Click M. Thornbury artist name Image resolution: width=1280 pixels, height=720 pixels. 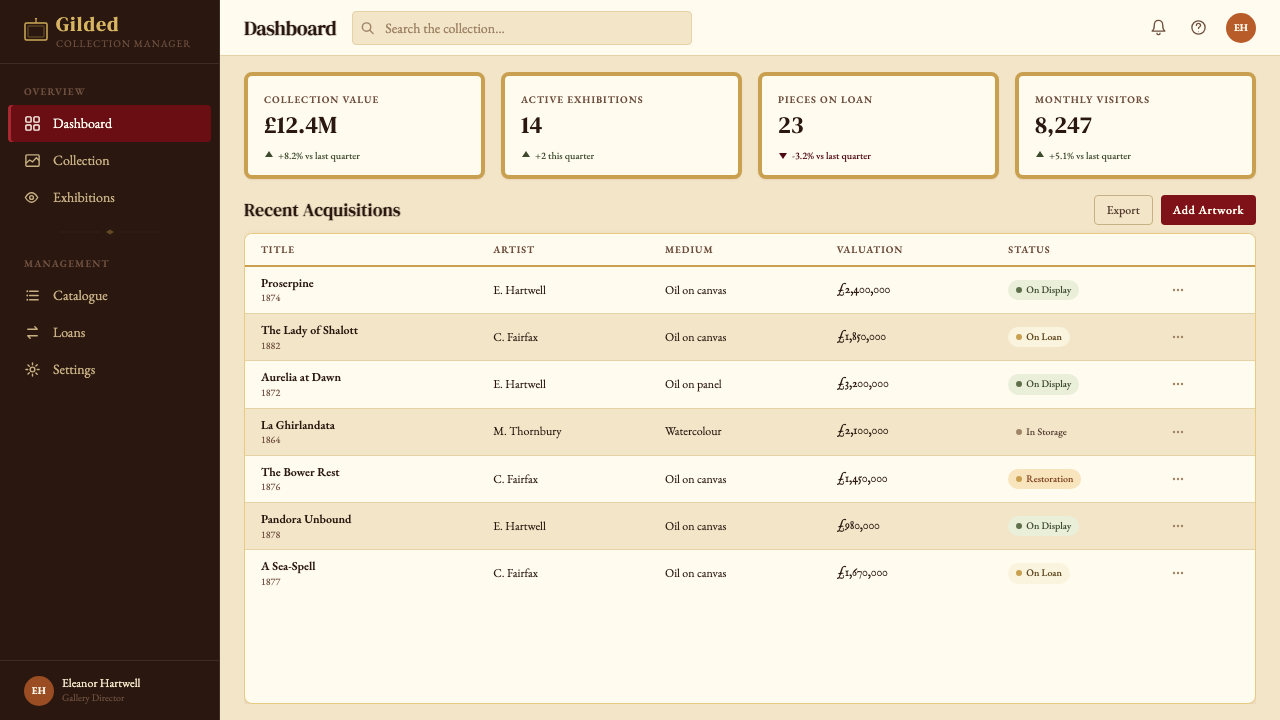click(x=527, y=432)
